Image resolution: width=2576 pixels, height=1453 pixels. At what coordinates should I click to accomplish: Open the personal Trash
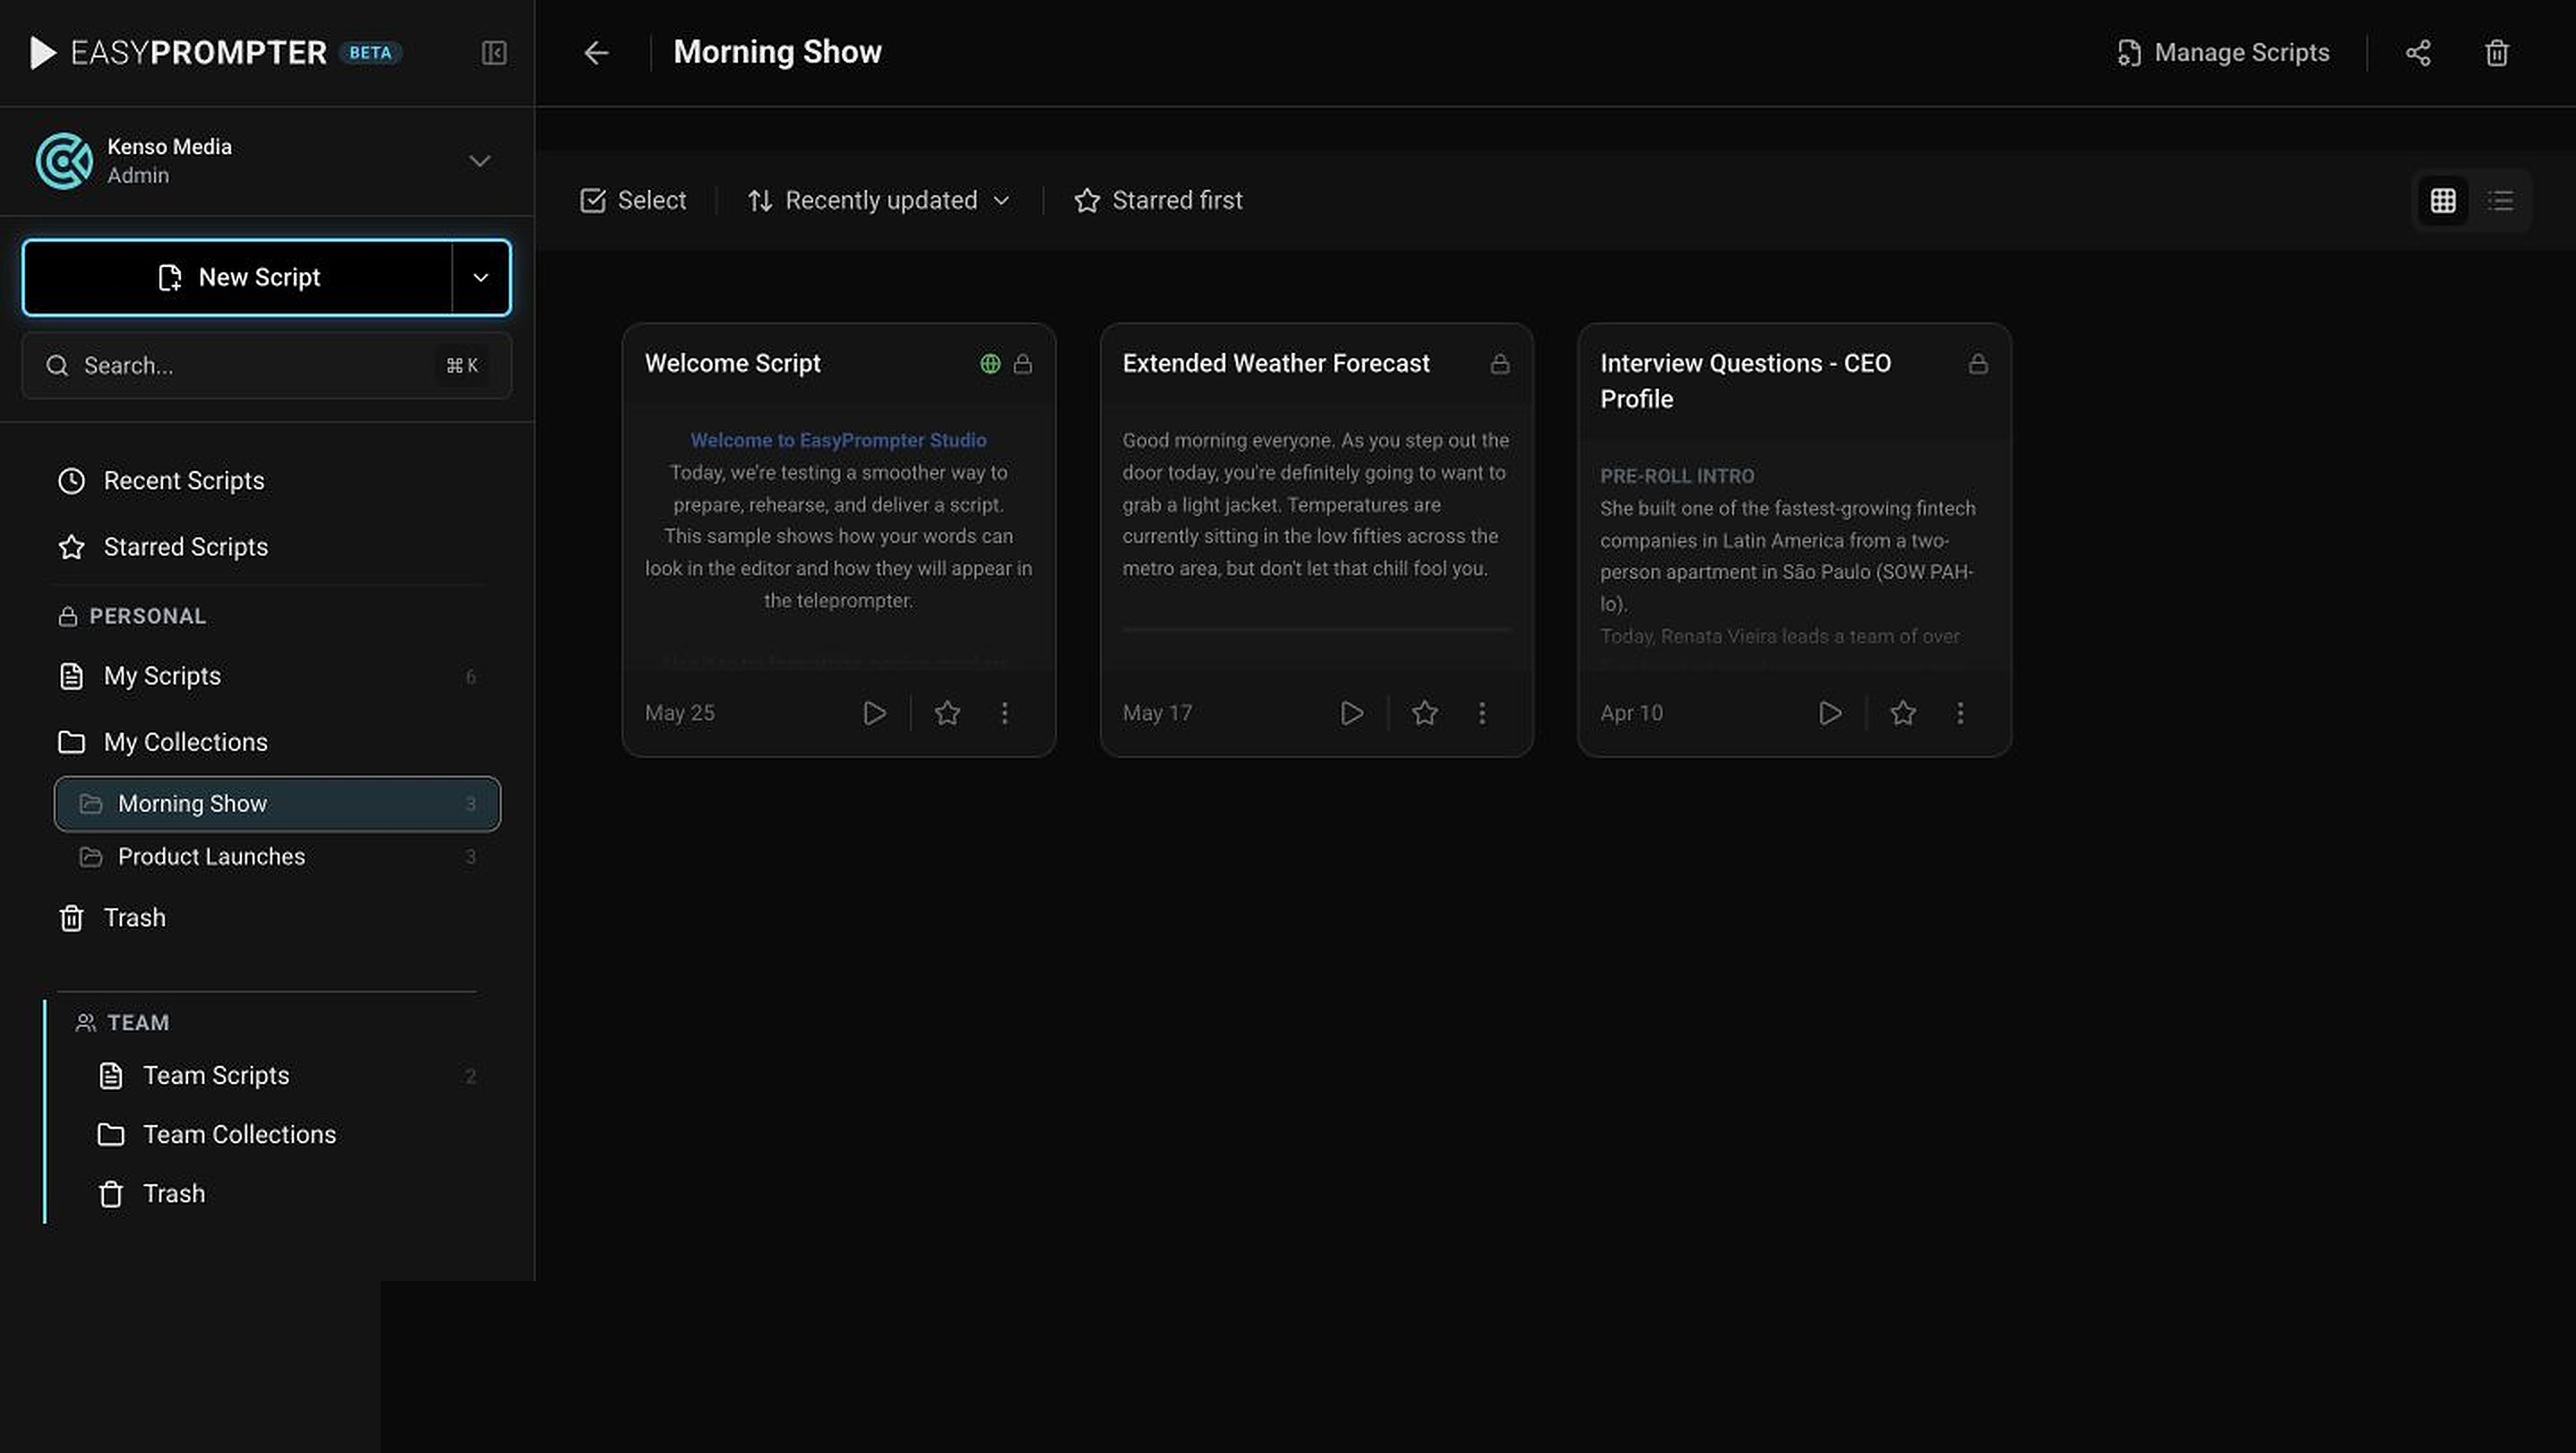(x=267, y=918)
